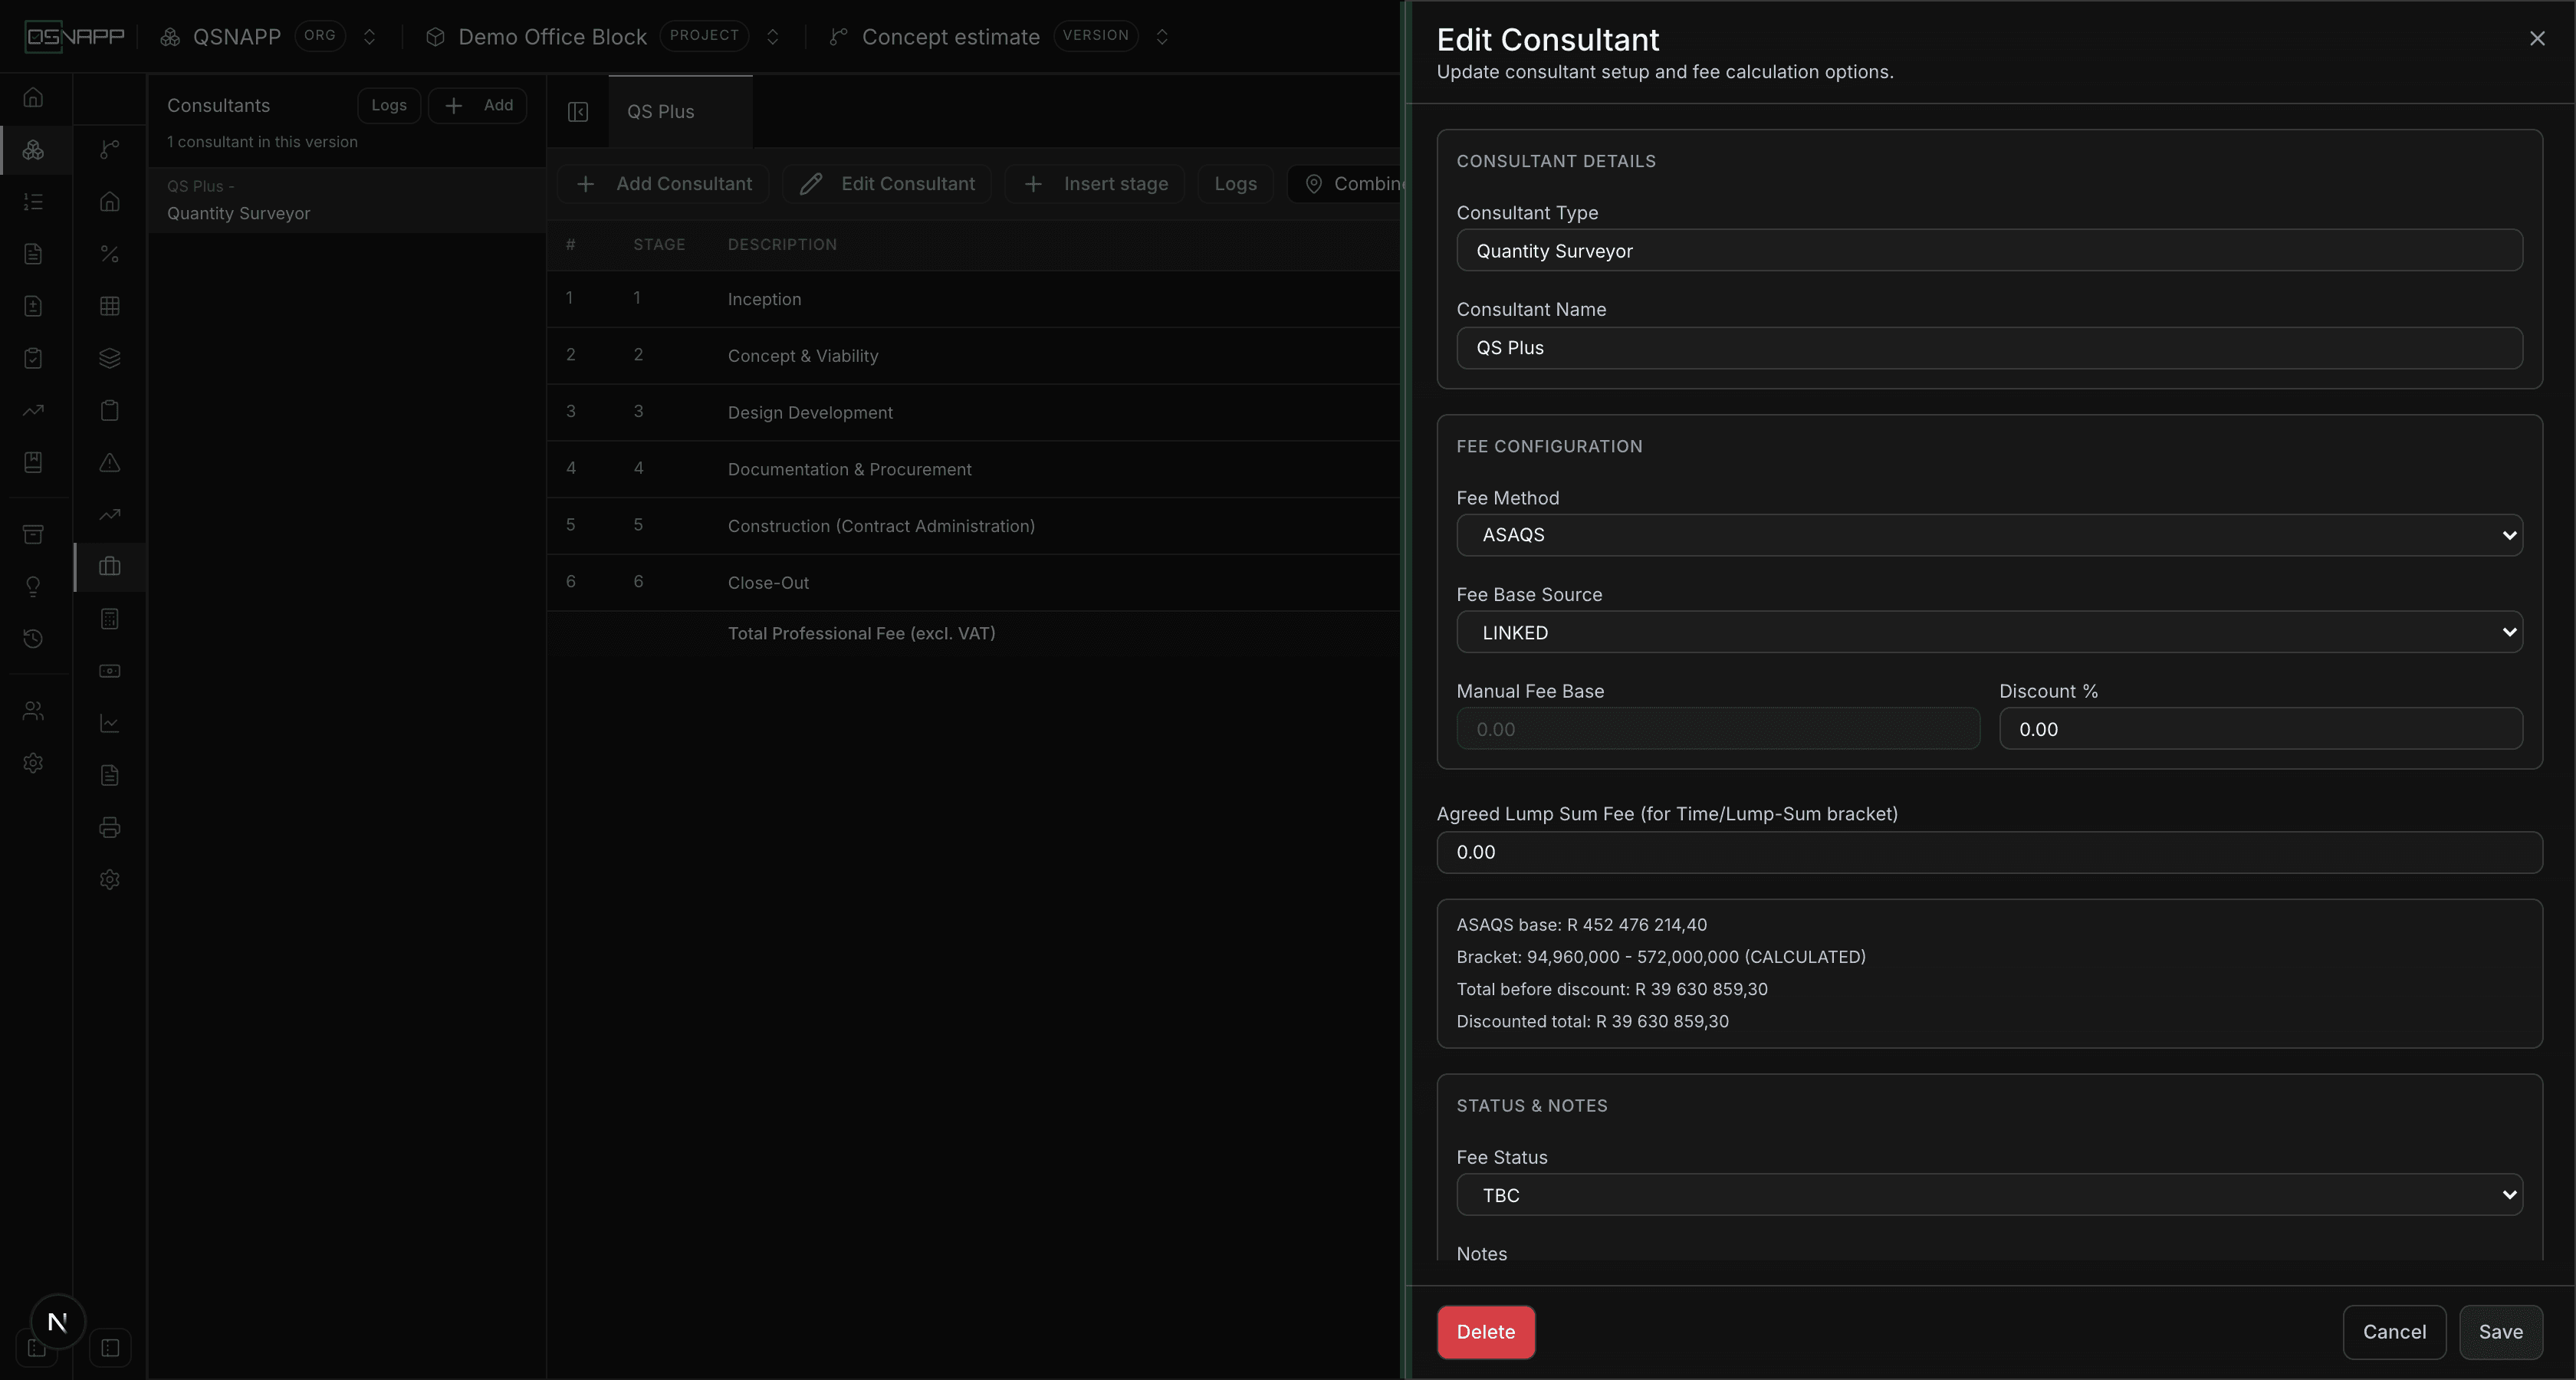Open the calculator icon in inner sidebar
Screen dimensions: 2576x1380
coord(110,619)
